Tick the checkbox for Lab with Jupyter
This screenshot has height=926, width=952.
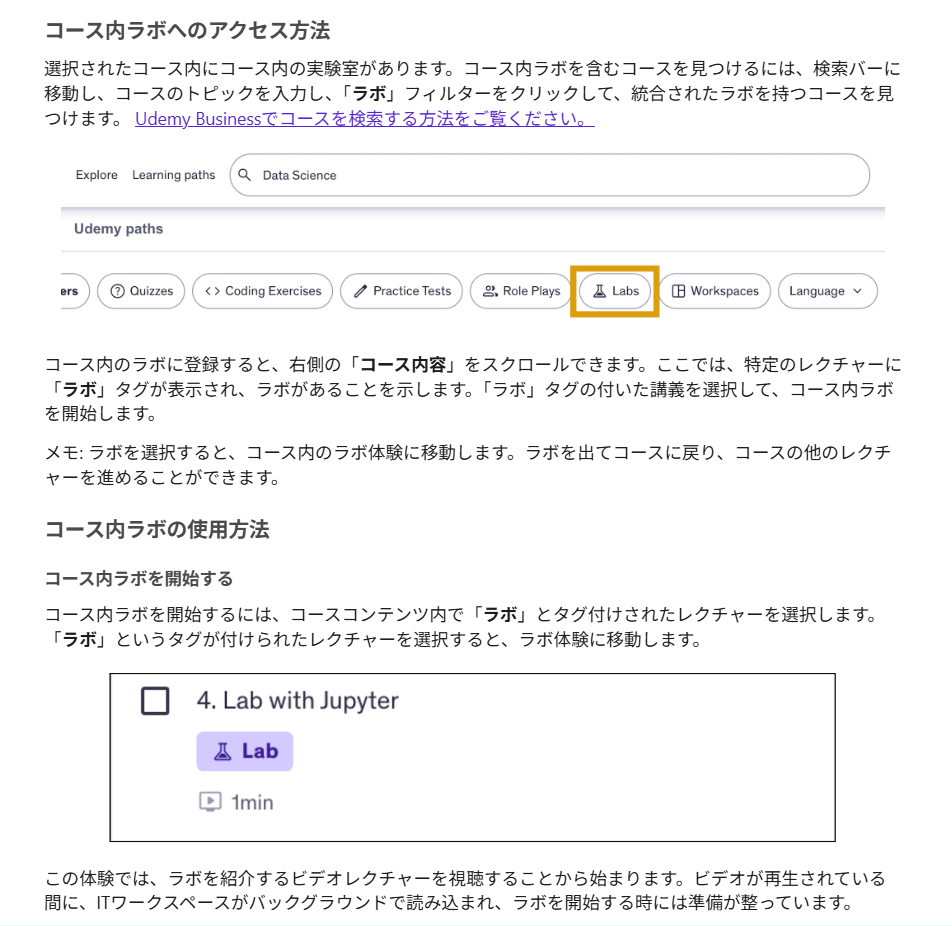(155, 701)
